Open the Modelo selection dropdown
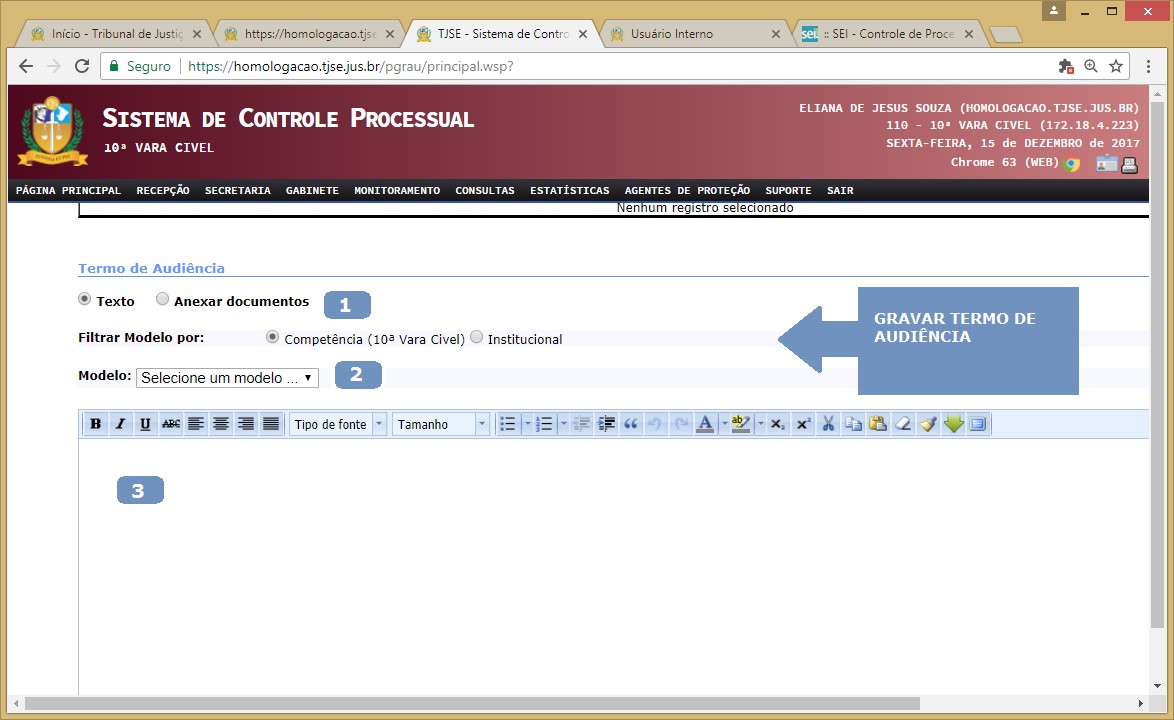 click(x=227, y=378)
